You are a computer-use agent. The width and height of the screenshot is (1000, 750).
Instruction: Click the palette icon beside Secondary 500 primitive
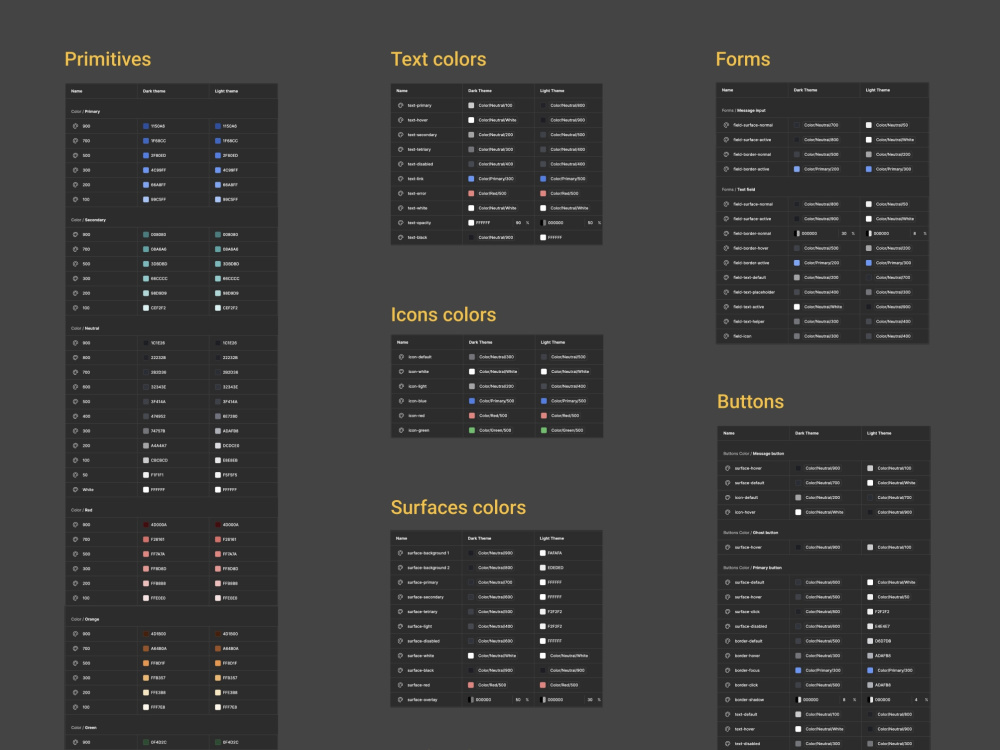(x=75, y=264)
